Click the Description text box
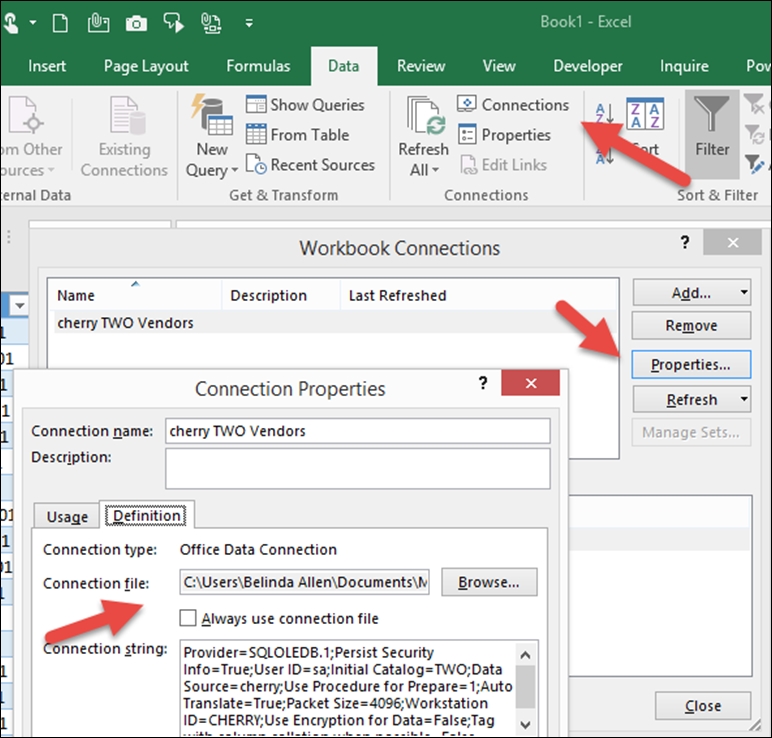Viewport: 772px width, 738px height. coord(357,468)
